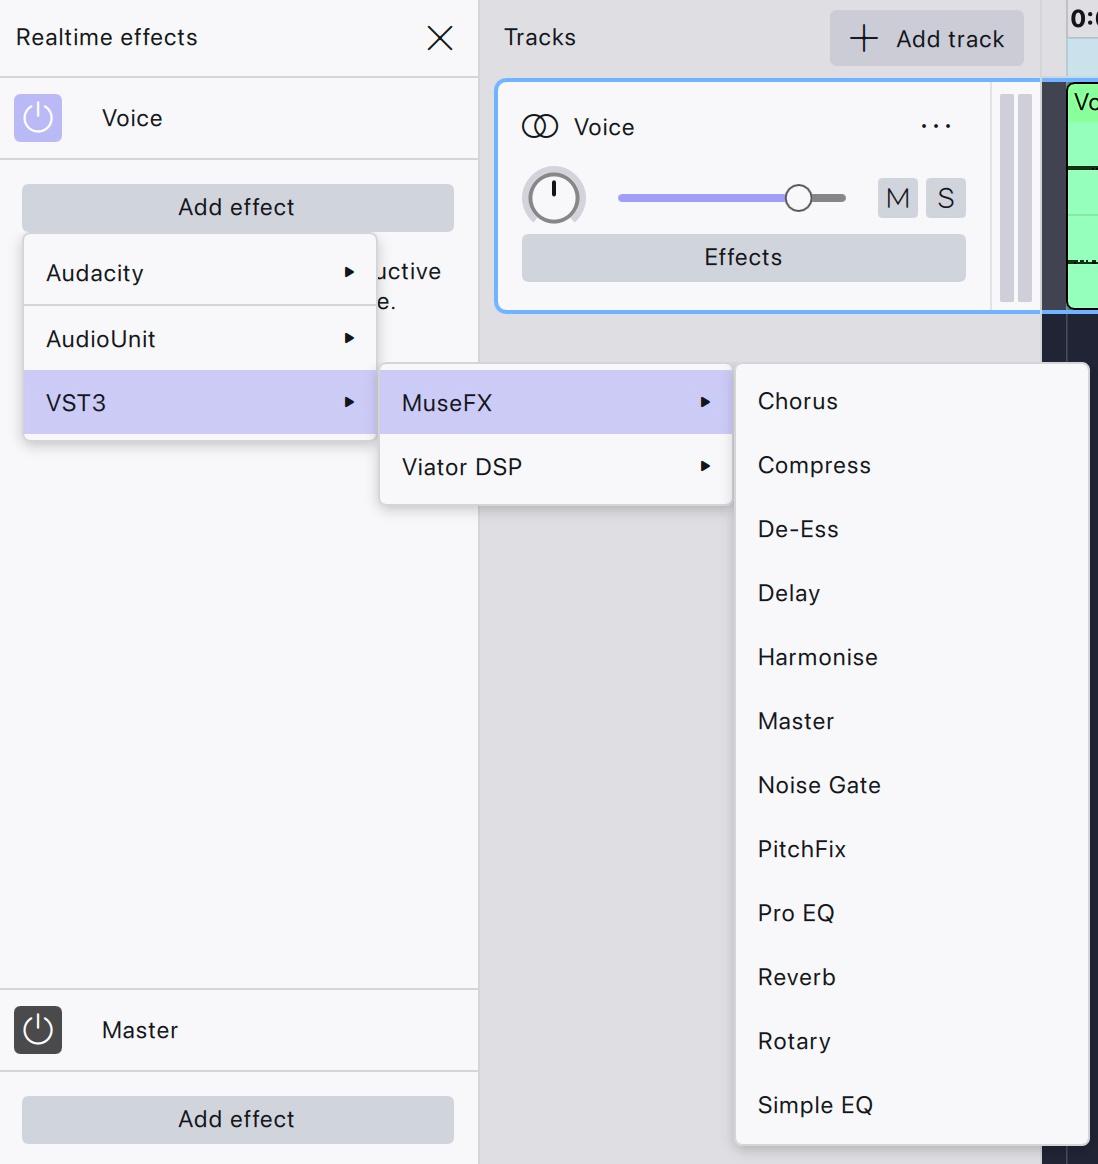Close the Realtime effects panel
Screen dimensions: 1098x1164
(439, 38)
